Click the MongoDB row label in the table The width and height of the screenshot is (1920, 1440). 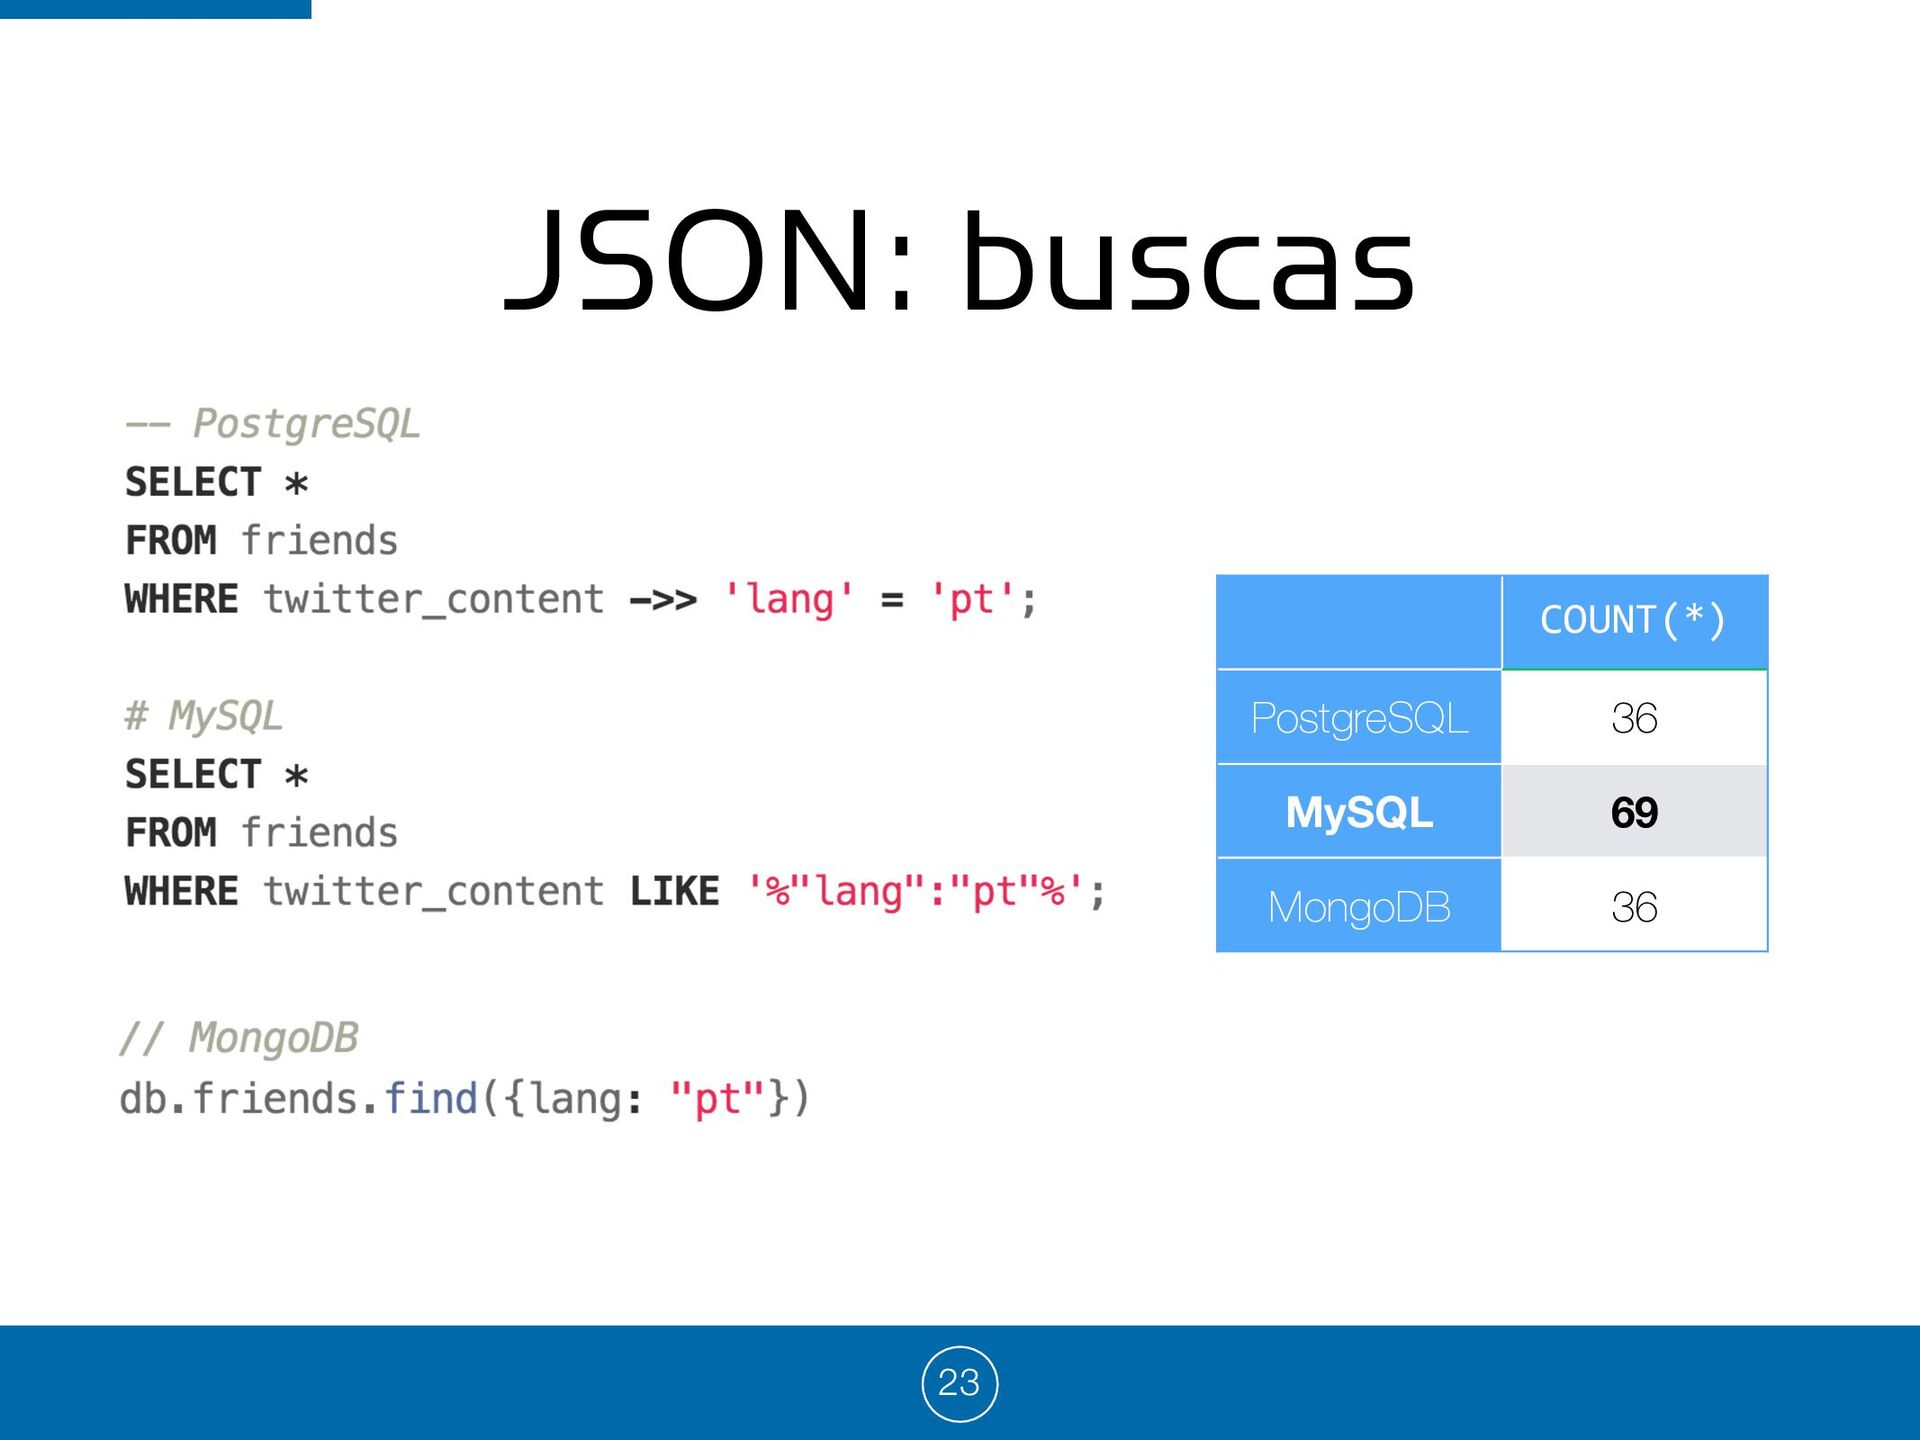[x=1359, y=907]
